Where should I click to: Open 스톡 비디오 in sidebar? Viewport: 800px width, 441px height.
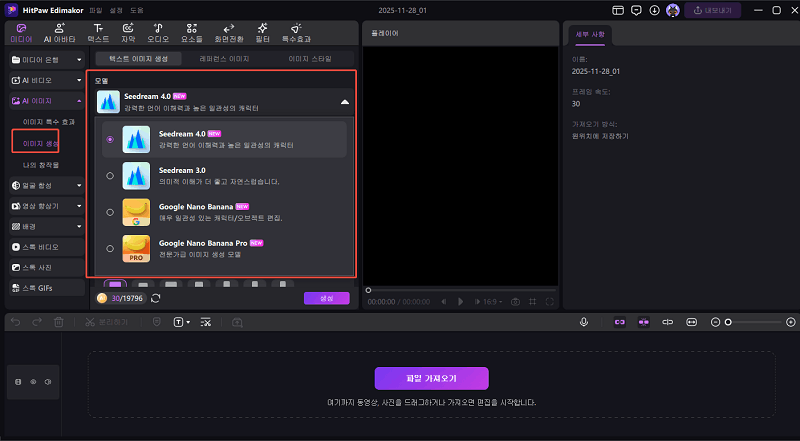point(46,247)
